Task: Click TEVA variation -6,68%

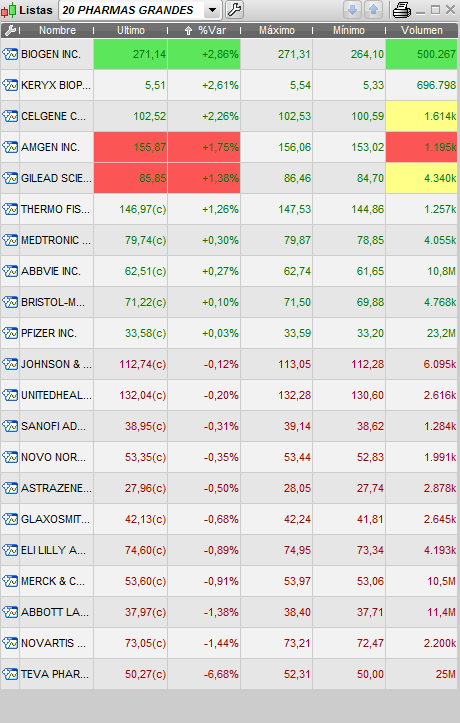Action: tap(221, 674)
